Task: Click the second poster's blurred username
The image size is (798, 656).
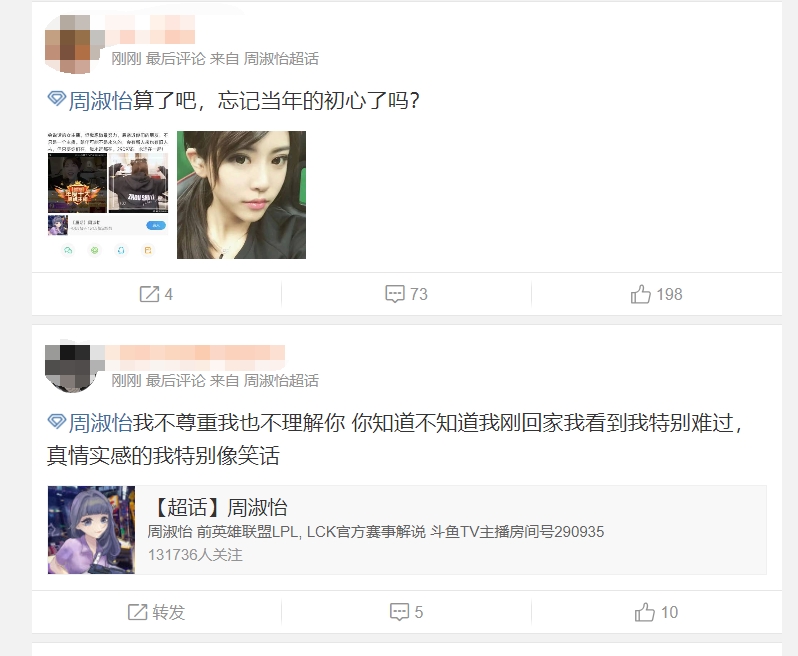Action: coord(195,353)
